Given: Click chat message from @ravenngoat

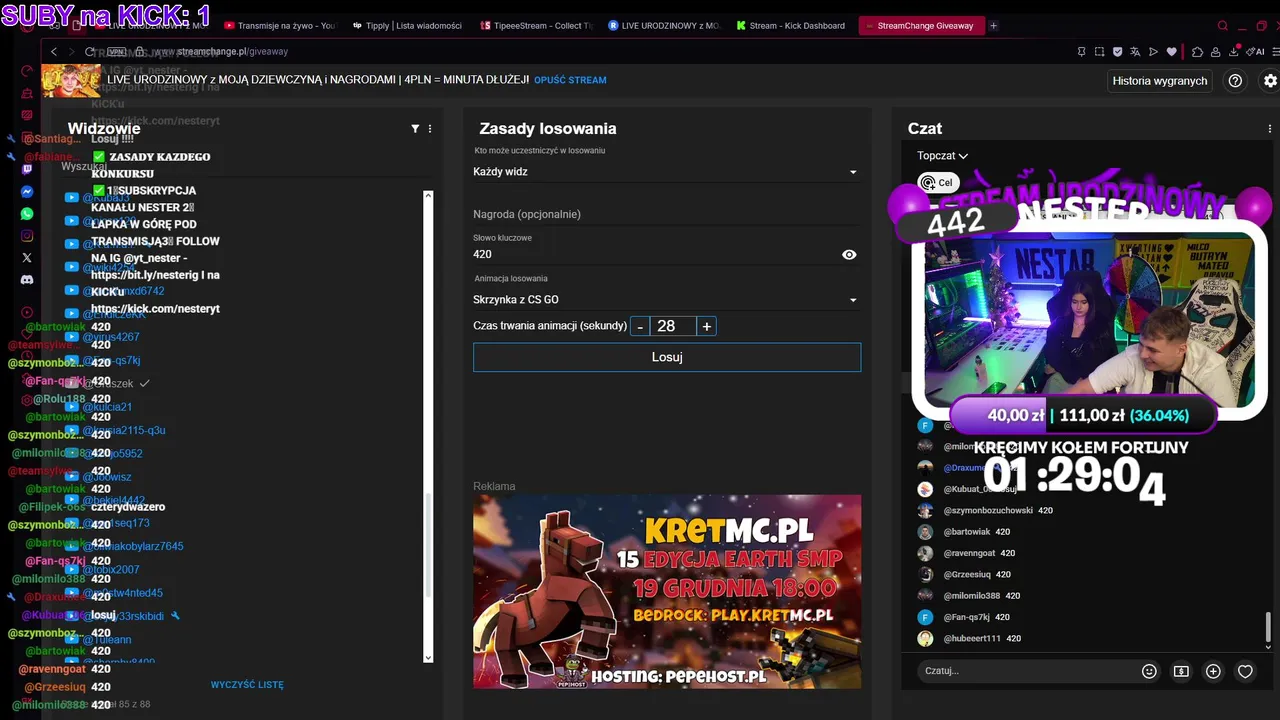Looking at the screenshot, I should [x=968, y=554].
